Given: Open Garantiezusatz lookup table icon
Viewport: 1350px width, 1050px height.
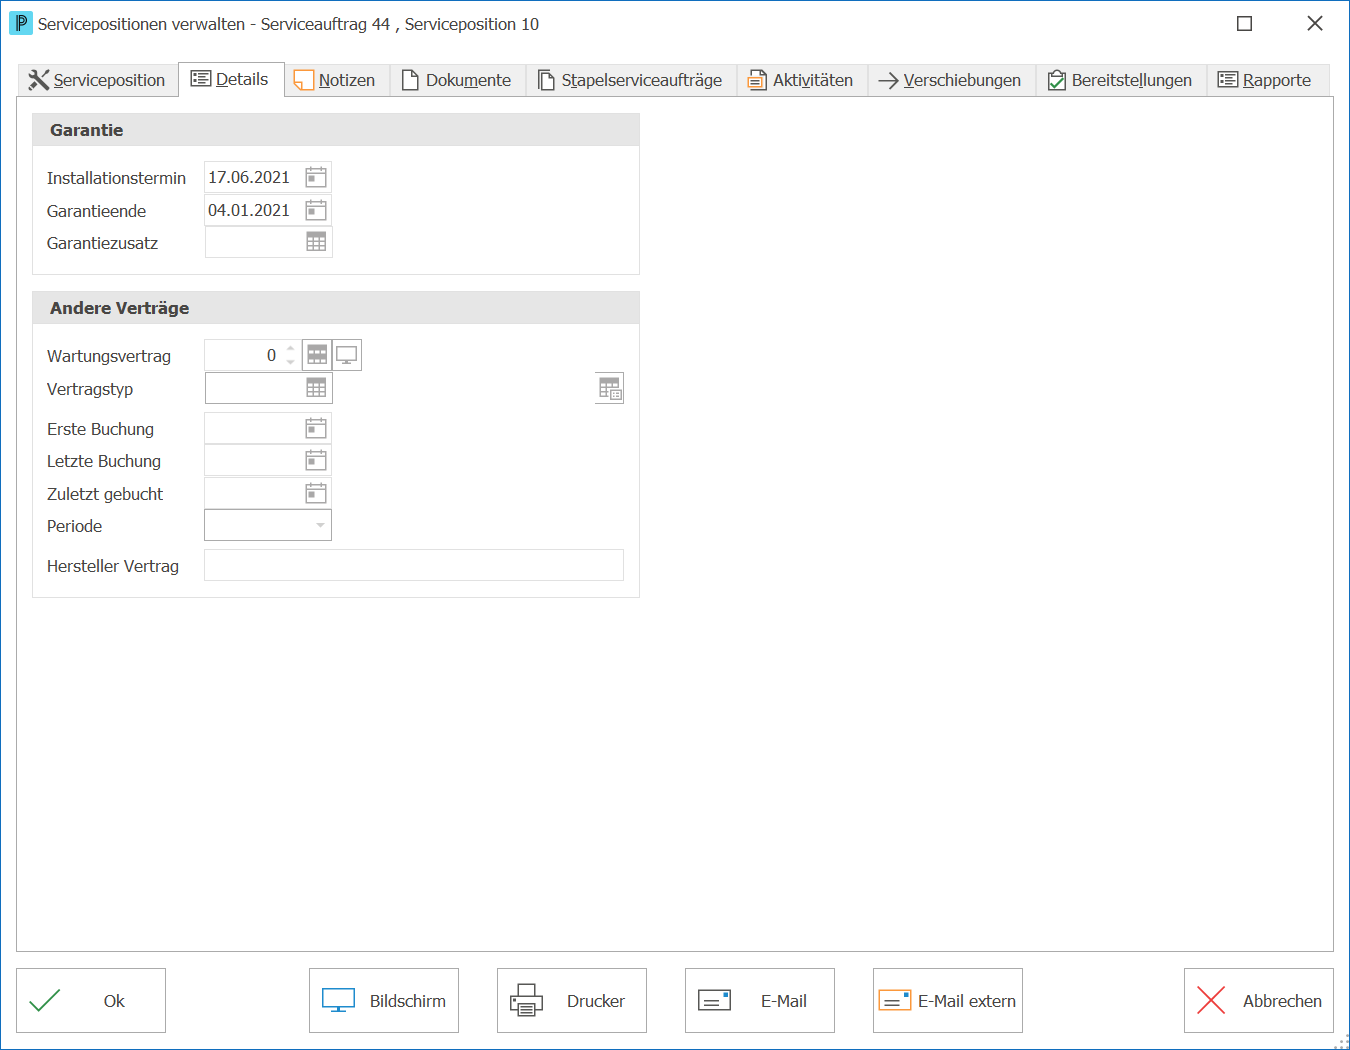Looking at the screenshot, I should pyautogui.click(x=316, y=242).
